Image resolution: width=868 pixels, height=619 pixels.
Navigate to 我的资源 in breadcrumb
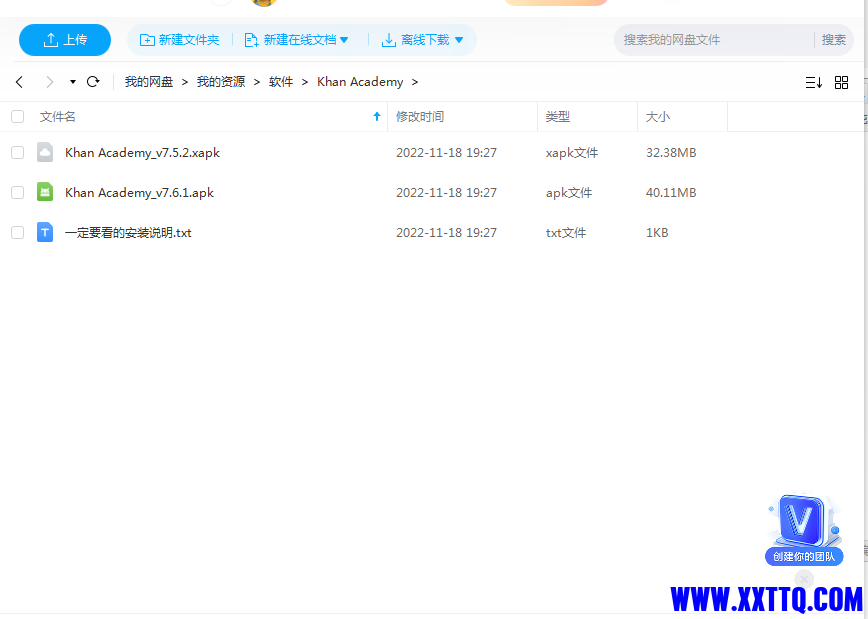[x=221, y=82]
